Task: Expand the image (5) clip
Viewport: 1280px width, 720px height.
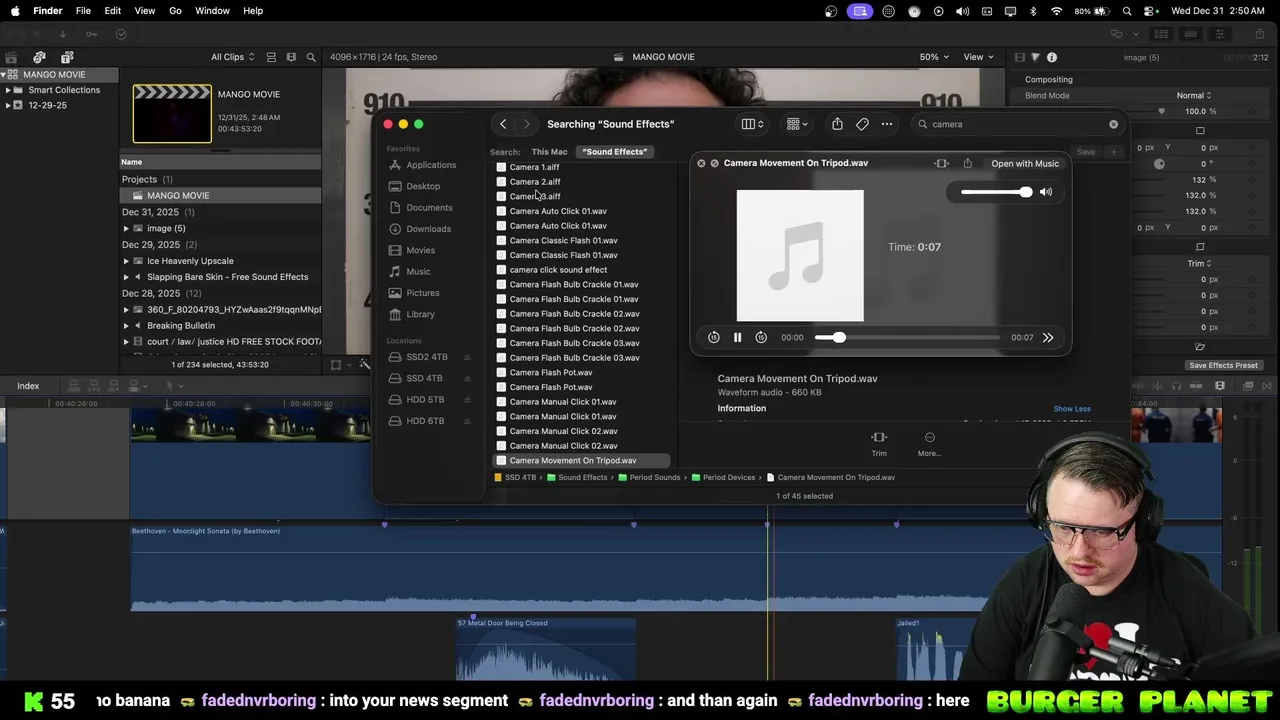Action: pyautogui.click(x=126, y=229)
